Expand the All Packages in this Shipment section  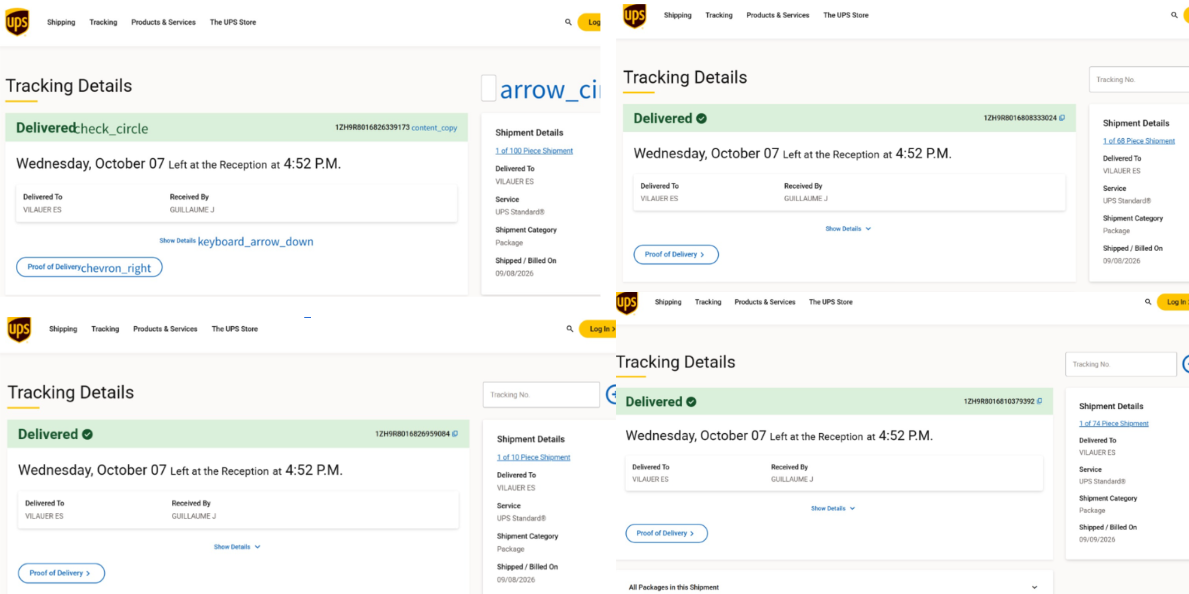(834, 587)
